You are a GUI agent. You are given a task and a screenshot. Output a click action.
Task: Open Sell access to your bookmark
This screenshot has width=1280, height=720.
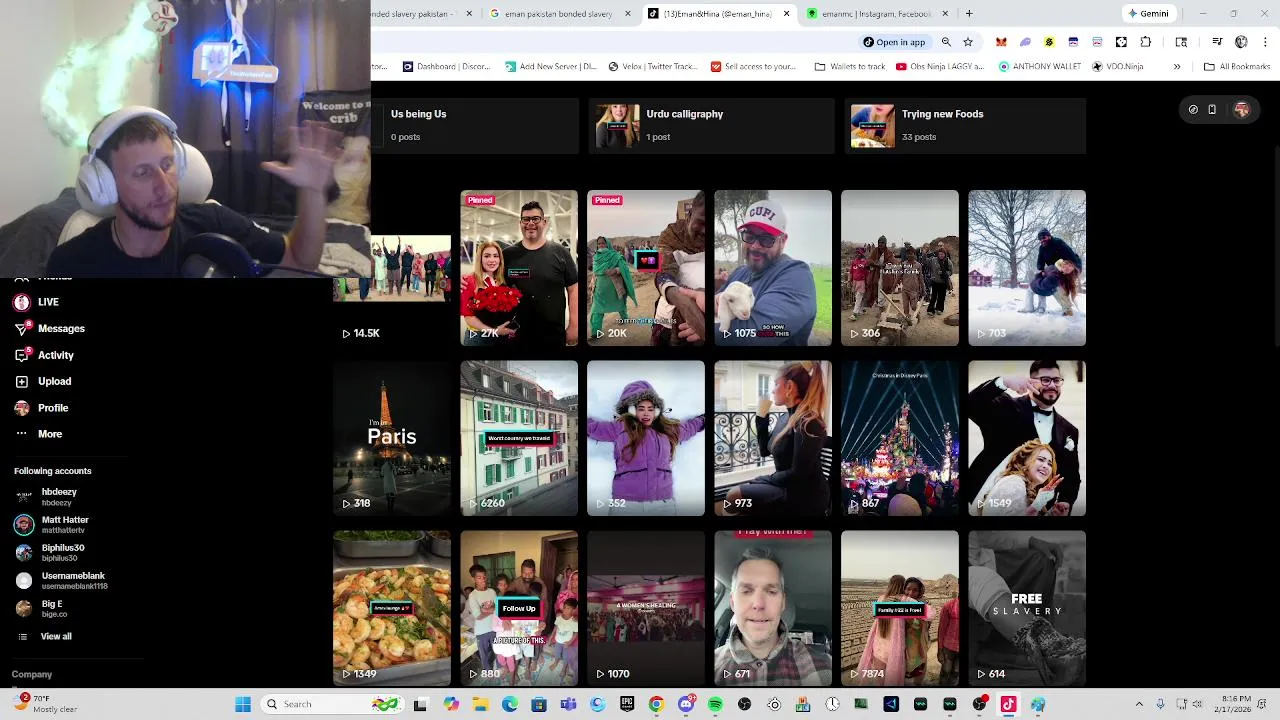point(753,67)
